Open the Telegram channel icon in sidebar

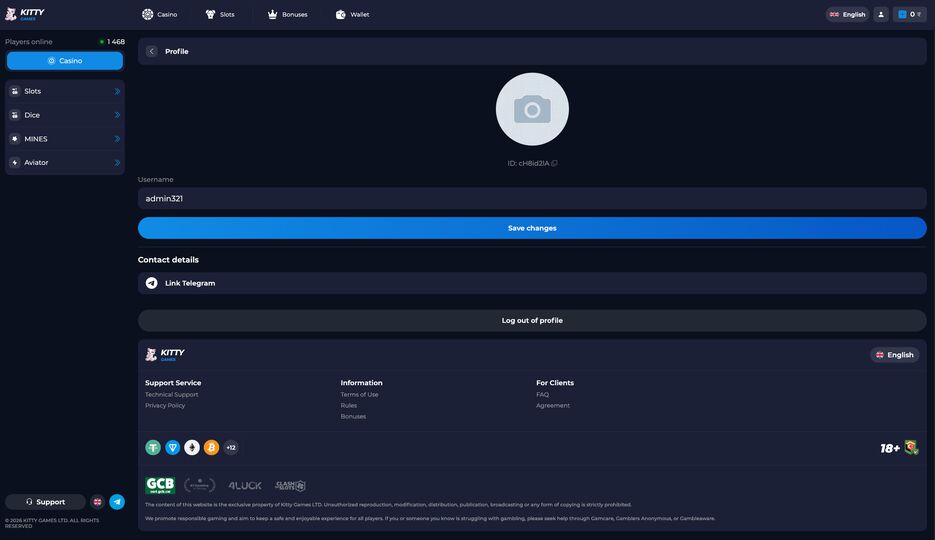[117, 502]
